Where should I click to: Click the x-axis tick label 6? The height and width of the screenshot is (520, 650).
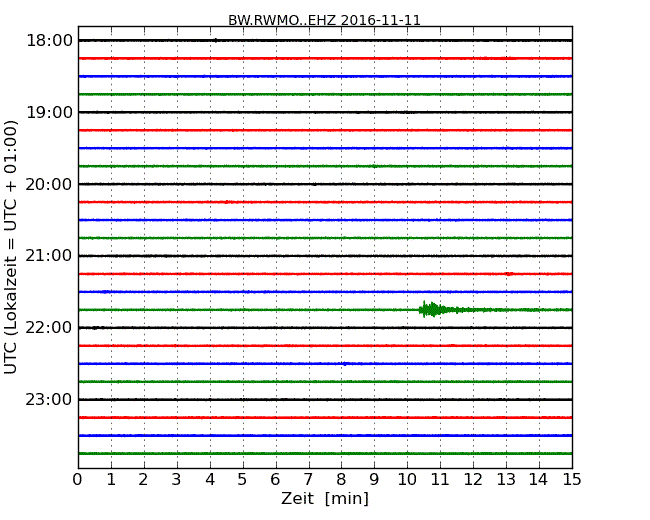(x=275, y=480)
